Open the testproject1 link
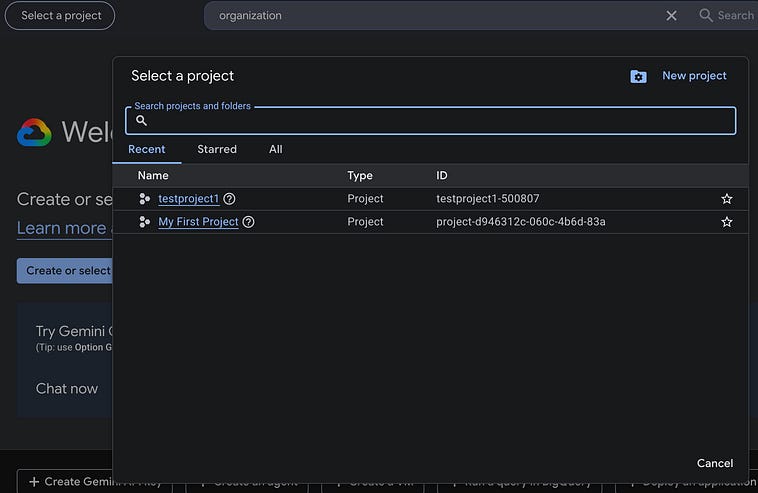The image size is (758, 493). point(189,199)
